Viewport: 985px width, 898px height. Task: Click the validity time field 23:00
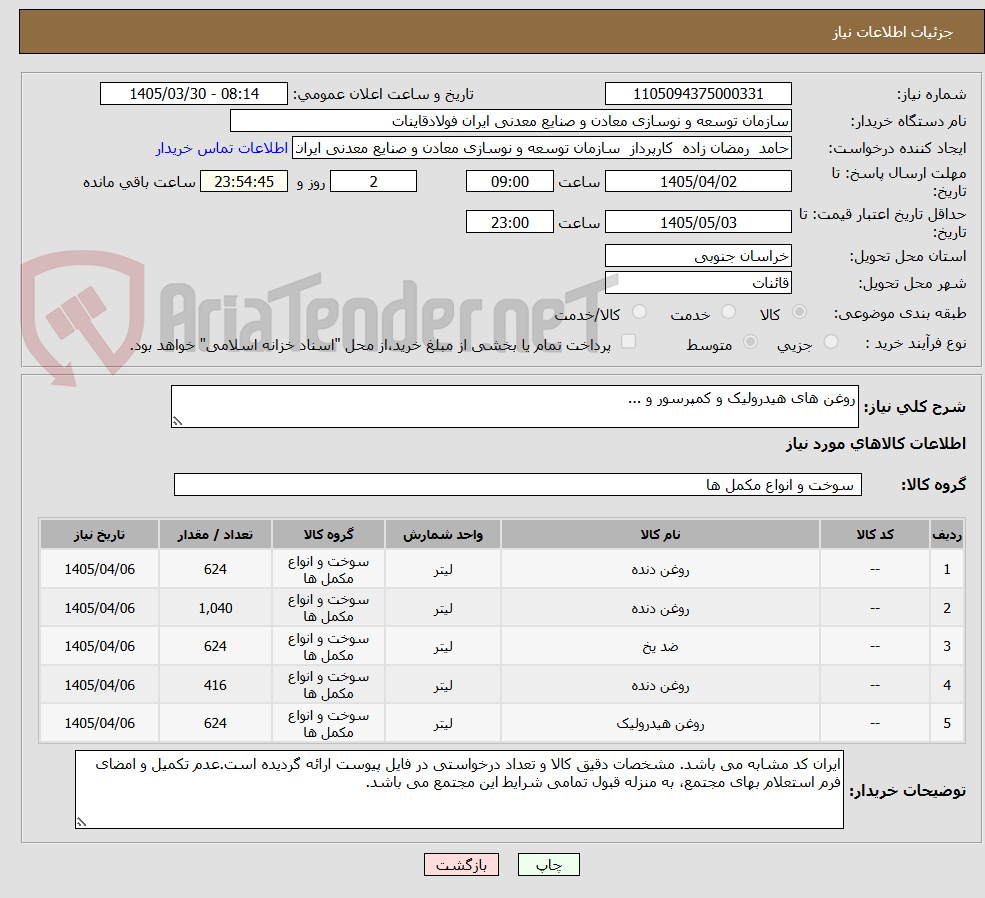pyautogui.click(x=509, y=222)
